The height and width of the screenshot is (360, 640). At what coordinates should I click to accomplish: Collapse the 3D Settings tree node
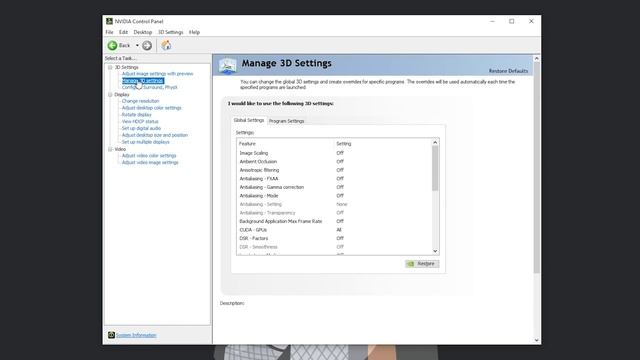click(110, 67)
